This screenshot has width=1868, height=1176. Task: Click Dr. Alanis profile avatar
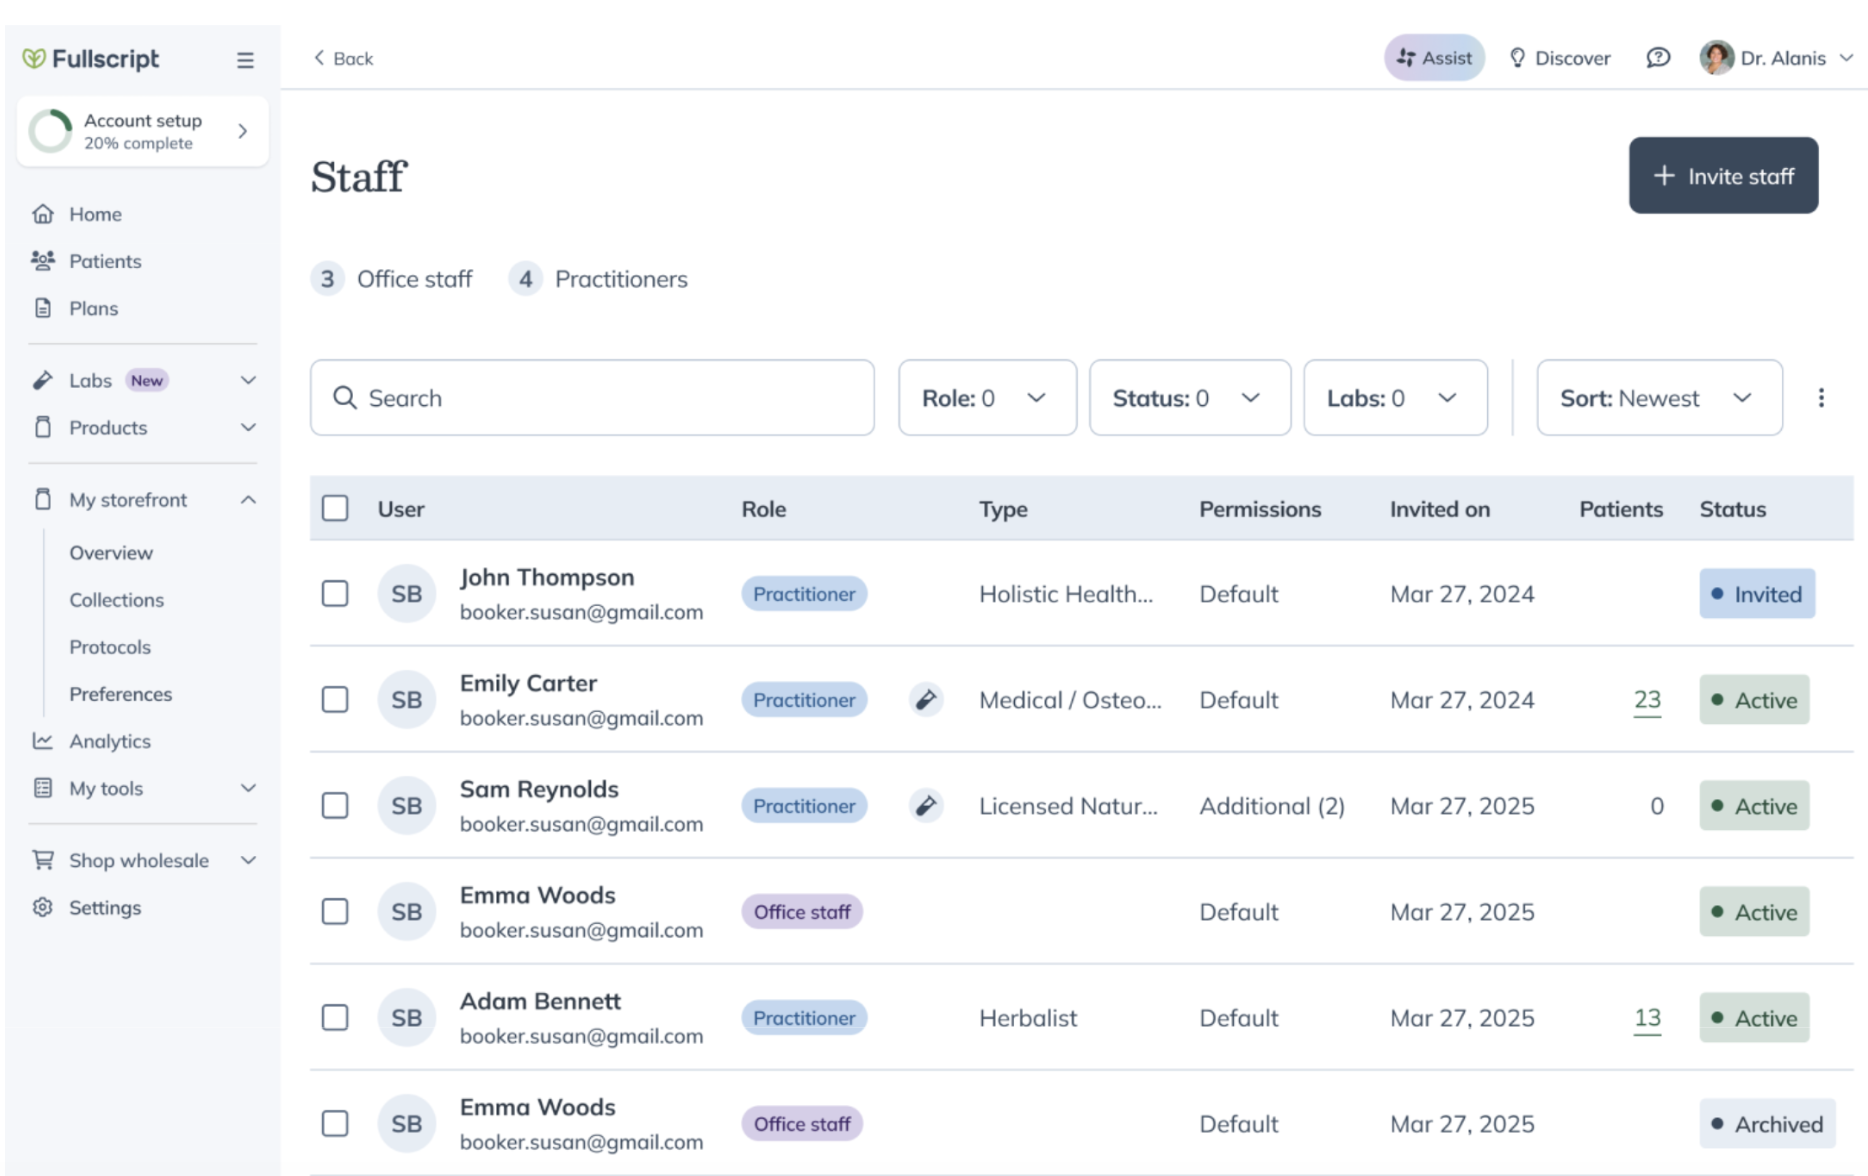1716,58
